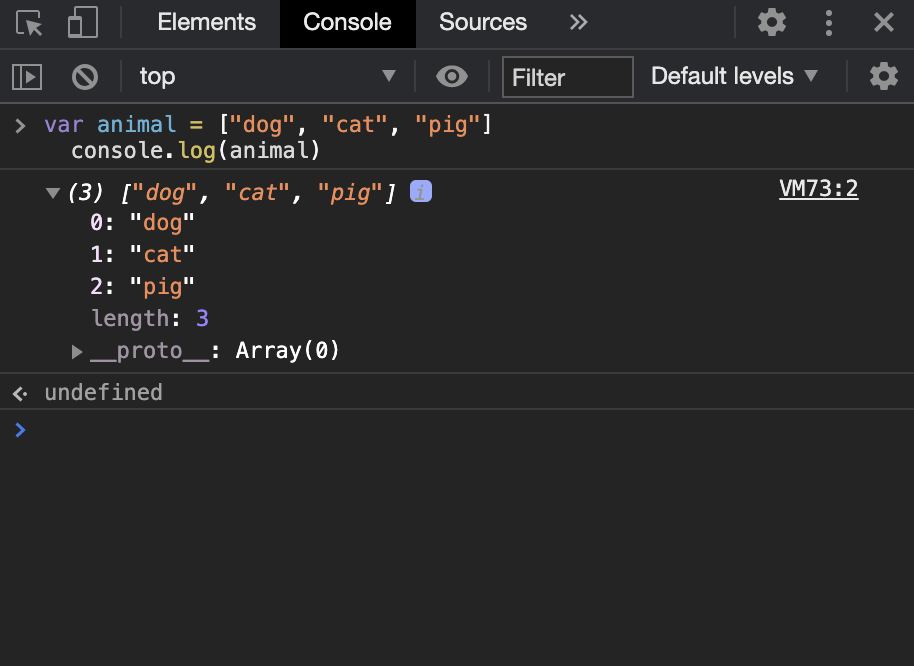Toggle the device toolbar icon
Screen dimensions: 914x666
click(x=83, y=23)
